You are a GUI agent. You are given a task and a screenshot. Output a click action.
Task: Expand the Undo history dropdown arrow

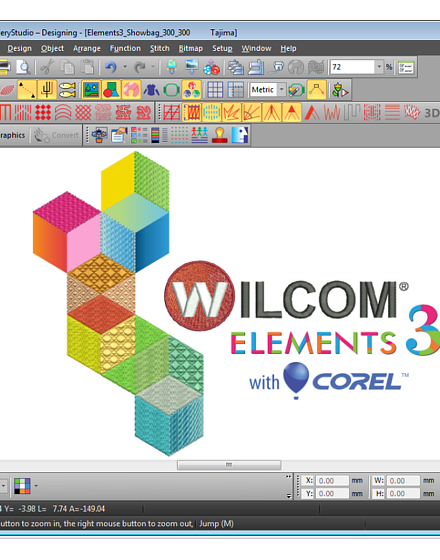(125, 66)
